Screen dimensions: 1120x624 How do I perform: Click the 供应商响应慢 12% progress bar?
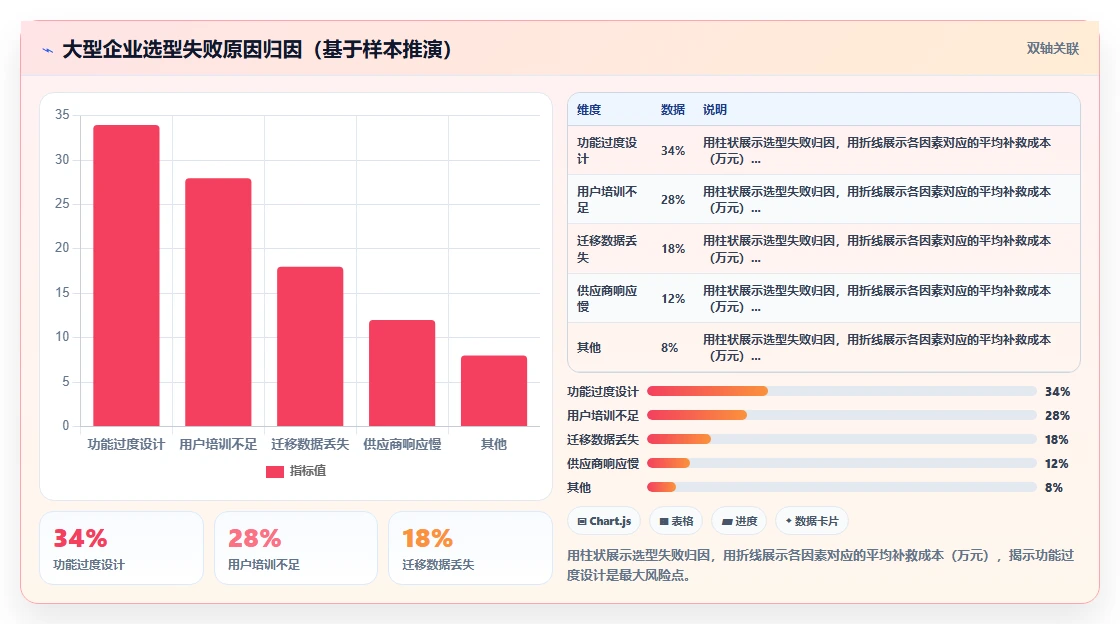841,463
